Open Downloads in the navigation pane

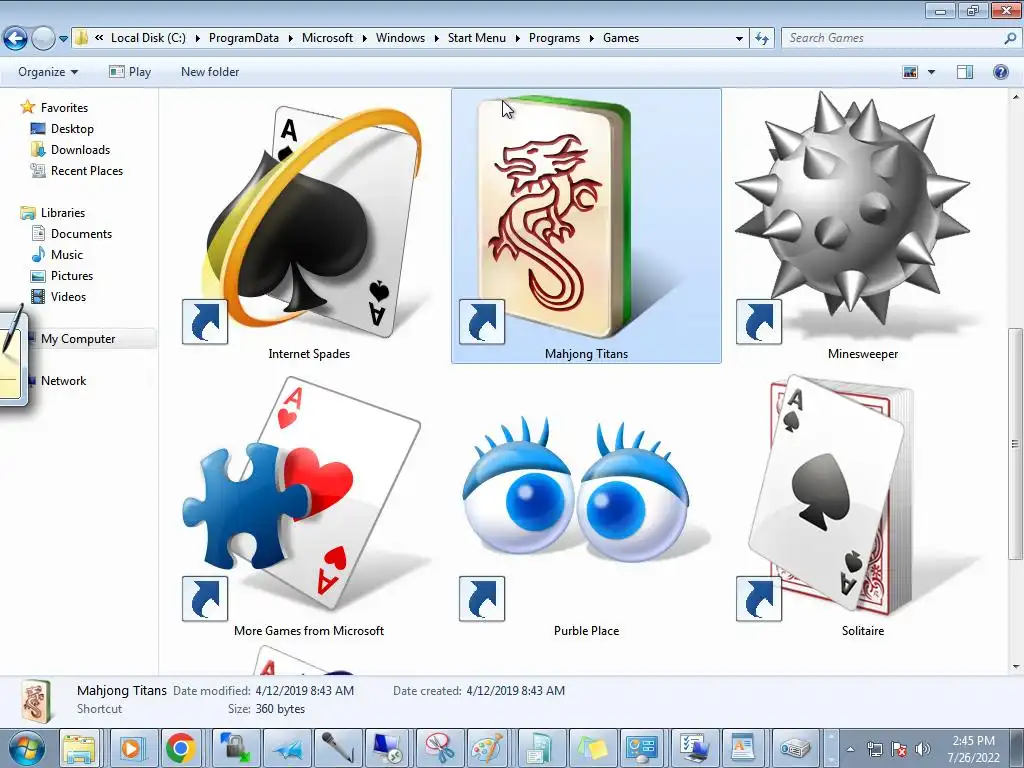coord(80,150)
